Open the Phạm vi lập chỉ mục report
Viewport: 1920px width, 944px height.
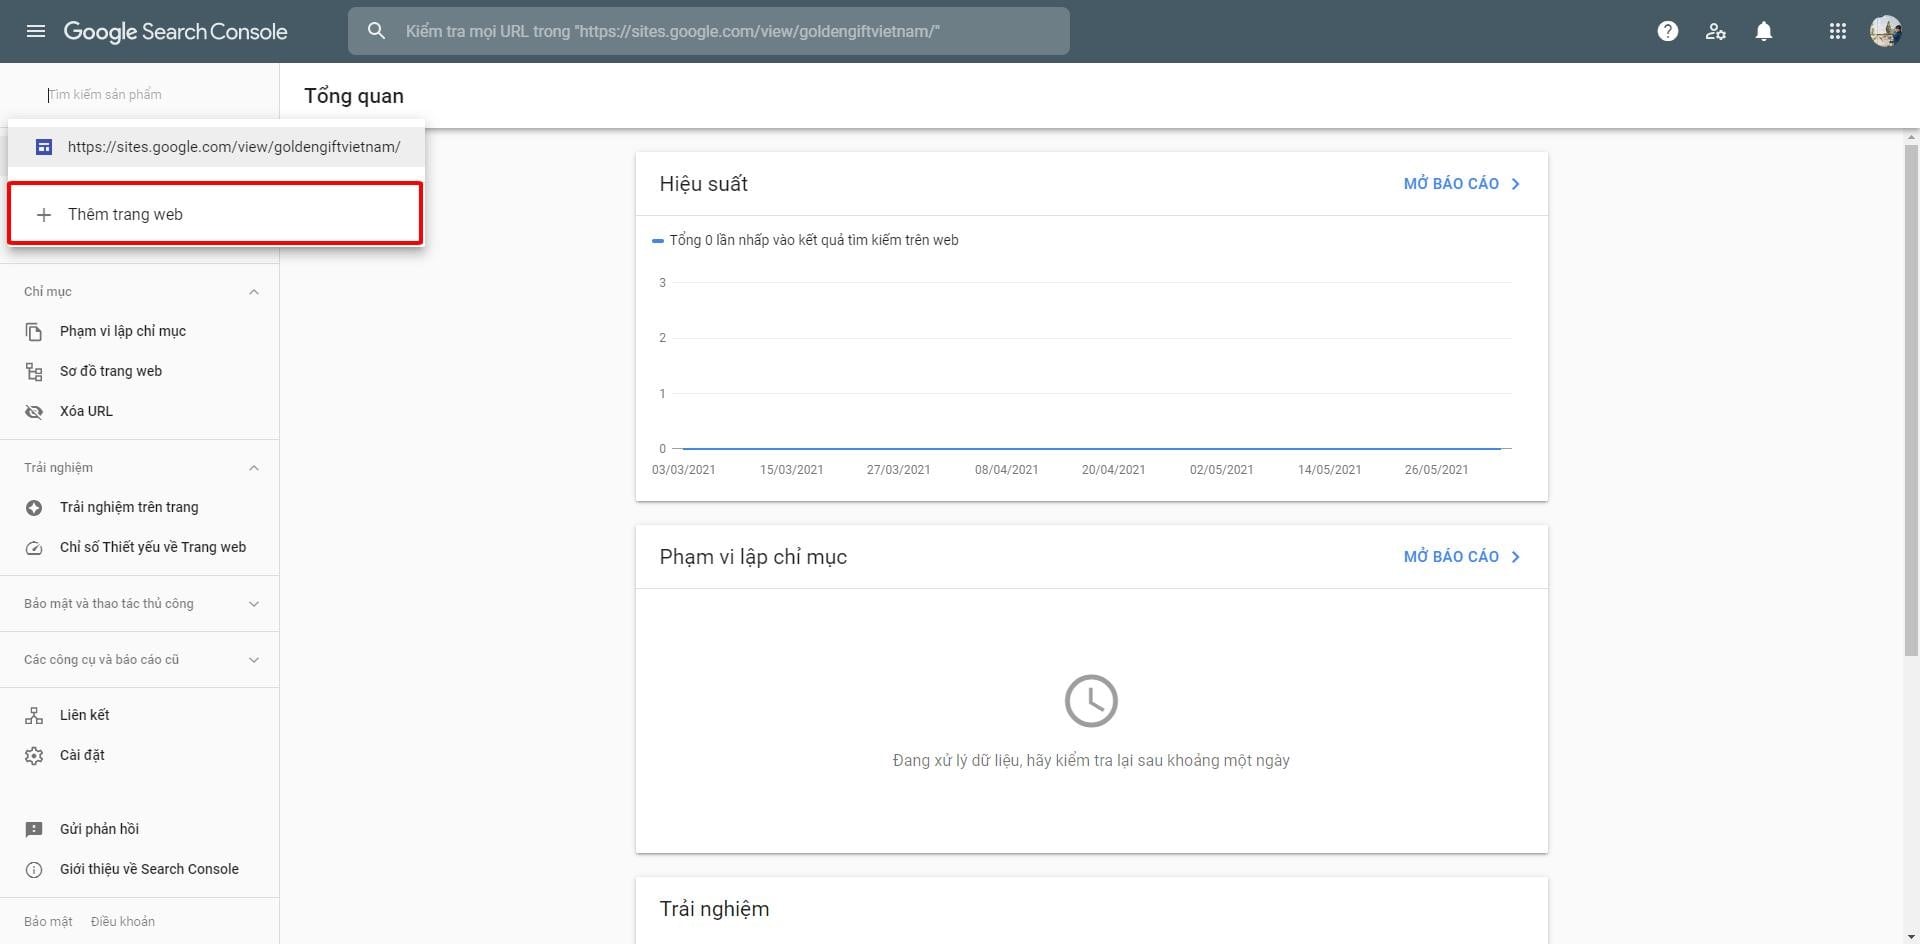click(x=1461, y=557)
